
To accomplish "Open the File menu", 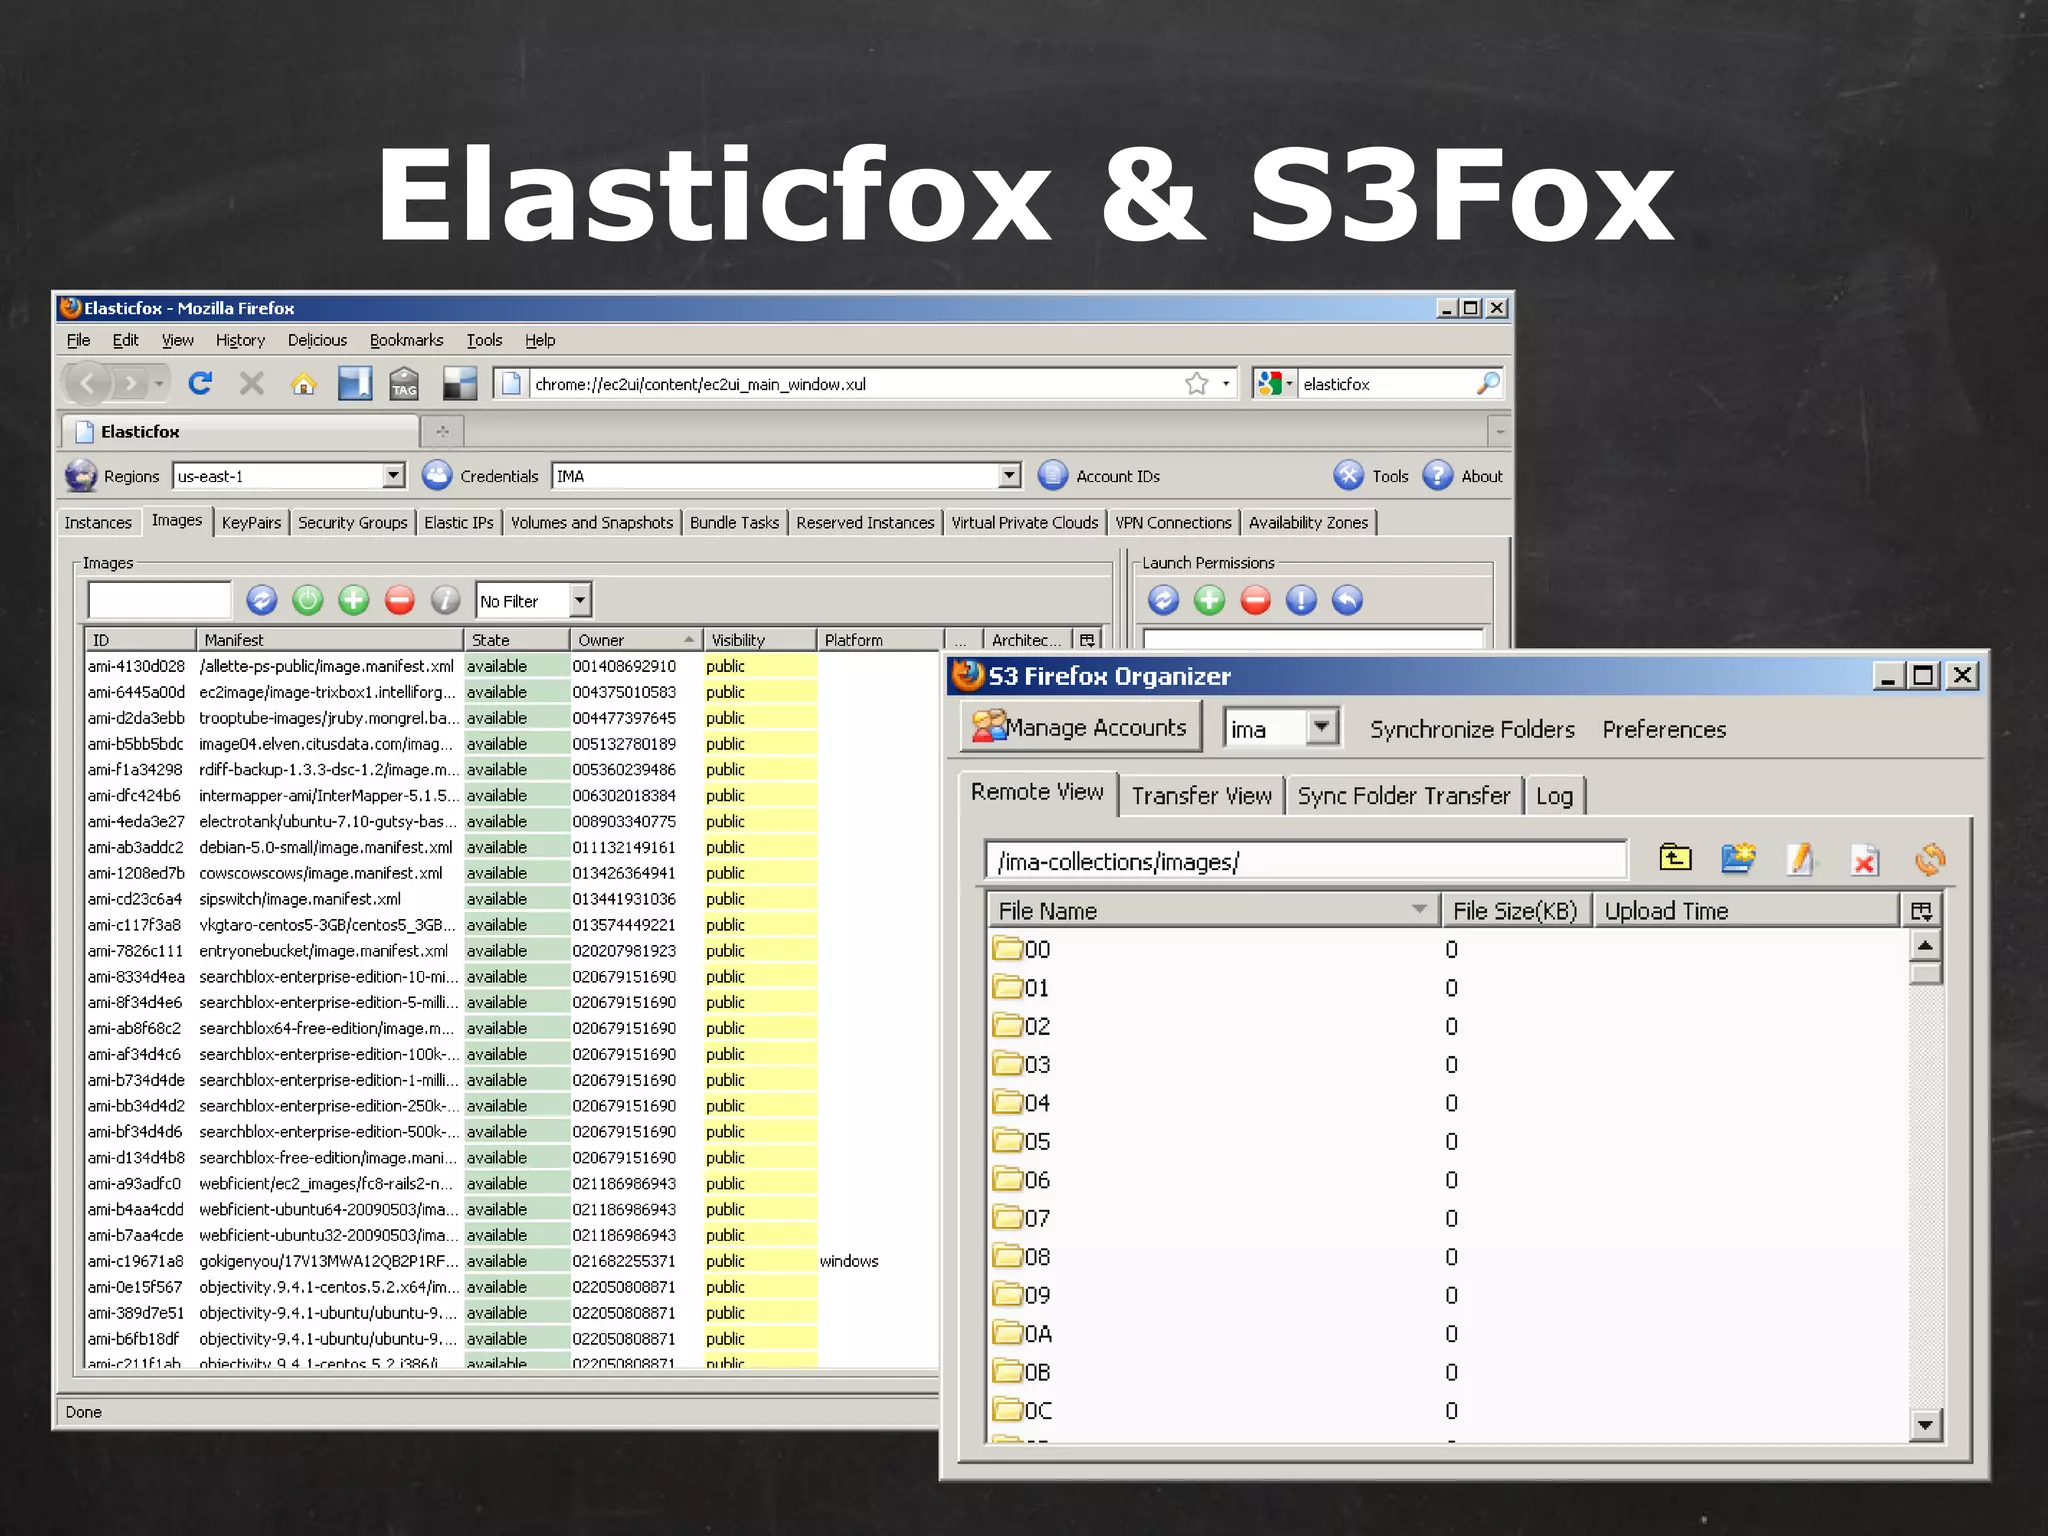I will click(78, 340).
